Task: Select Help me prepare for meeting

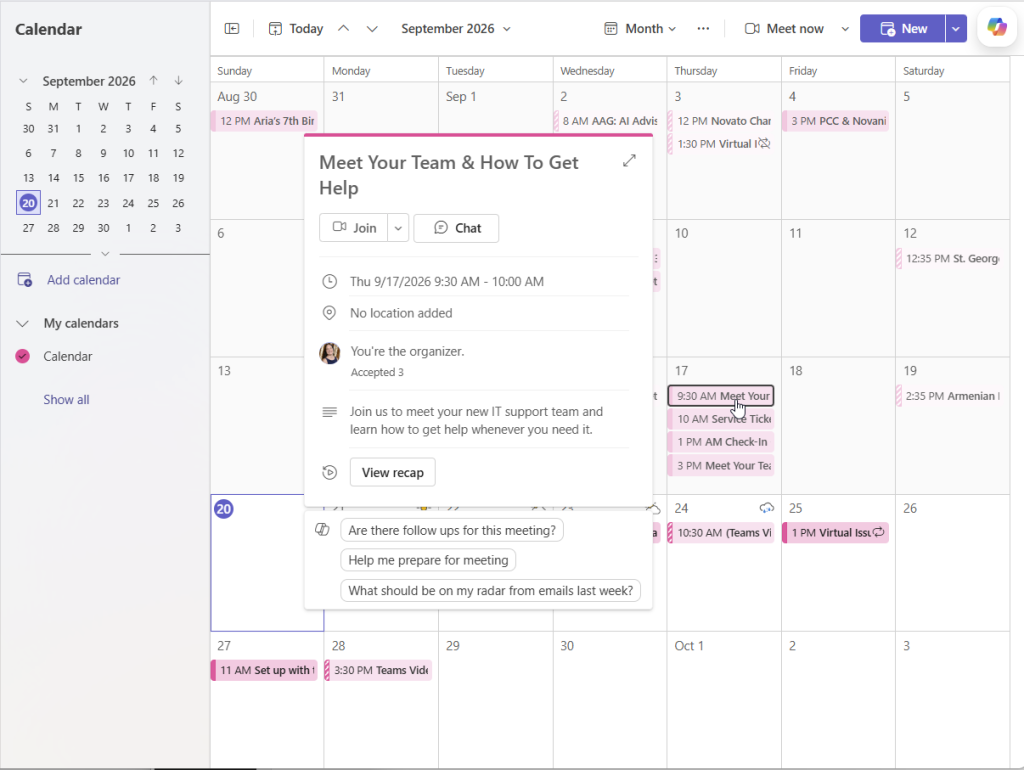Action: click(428, 560)
